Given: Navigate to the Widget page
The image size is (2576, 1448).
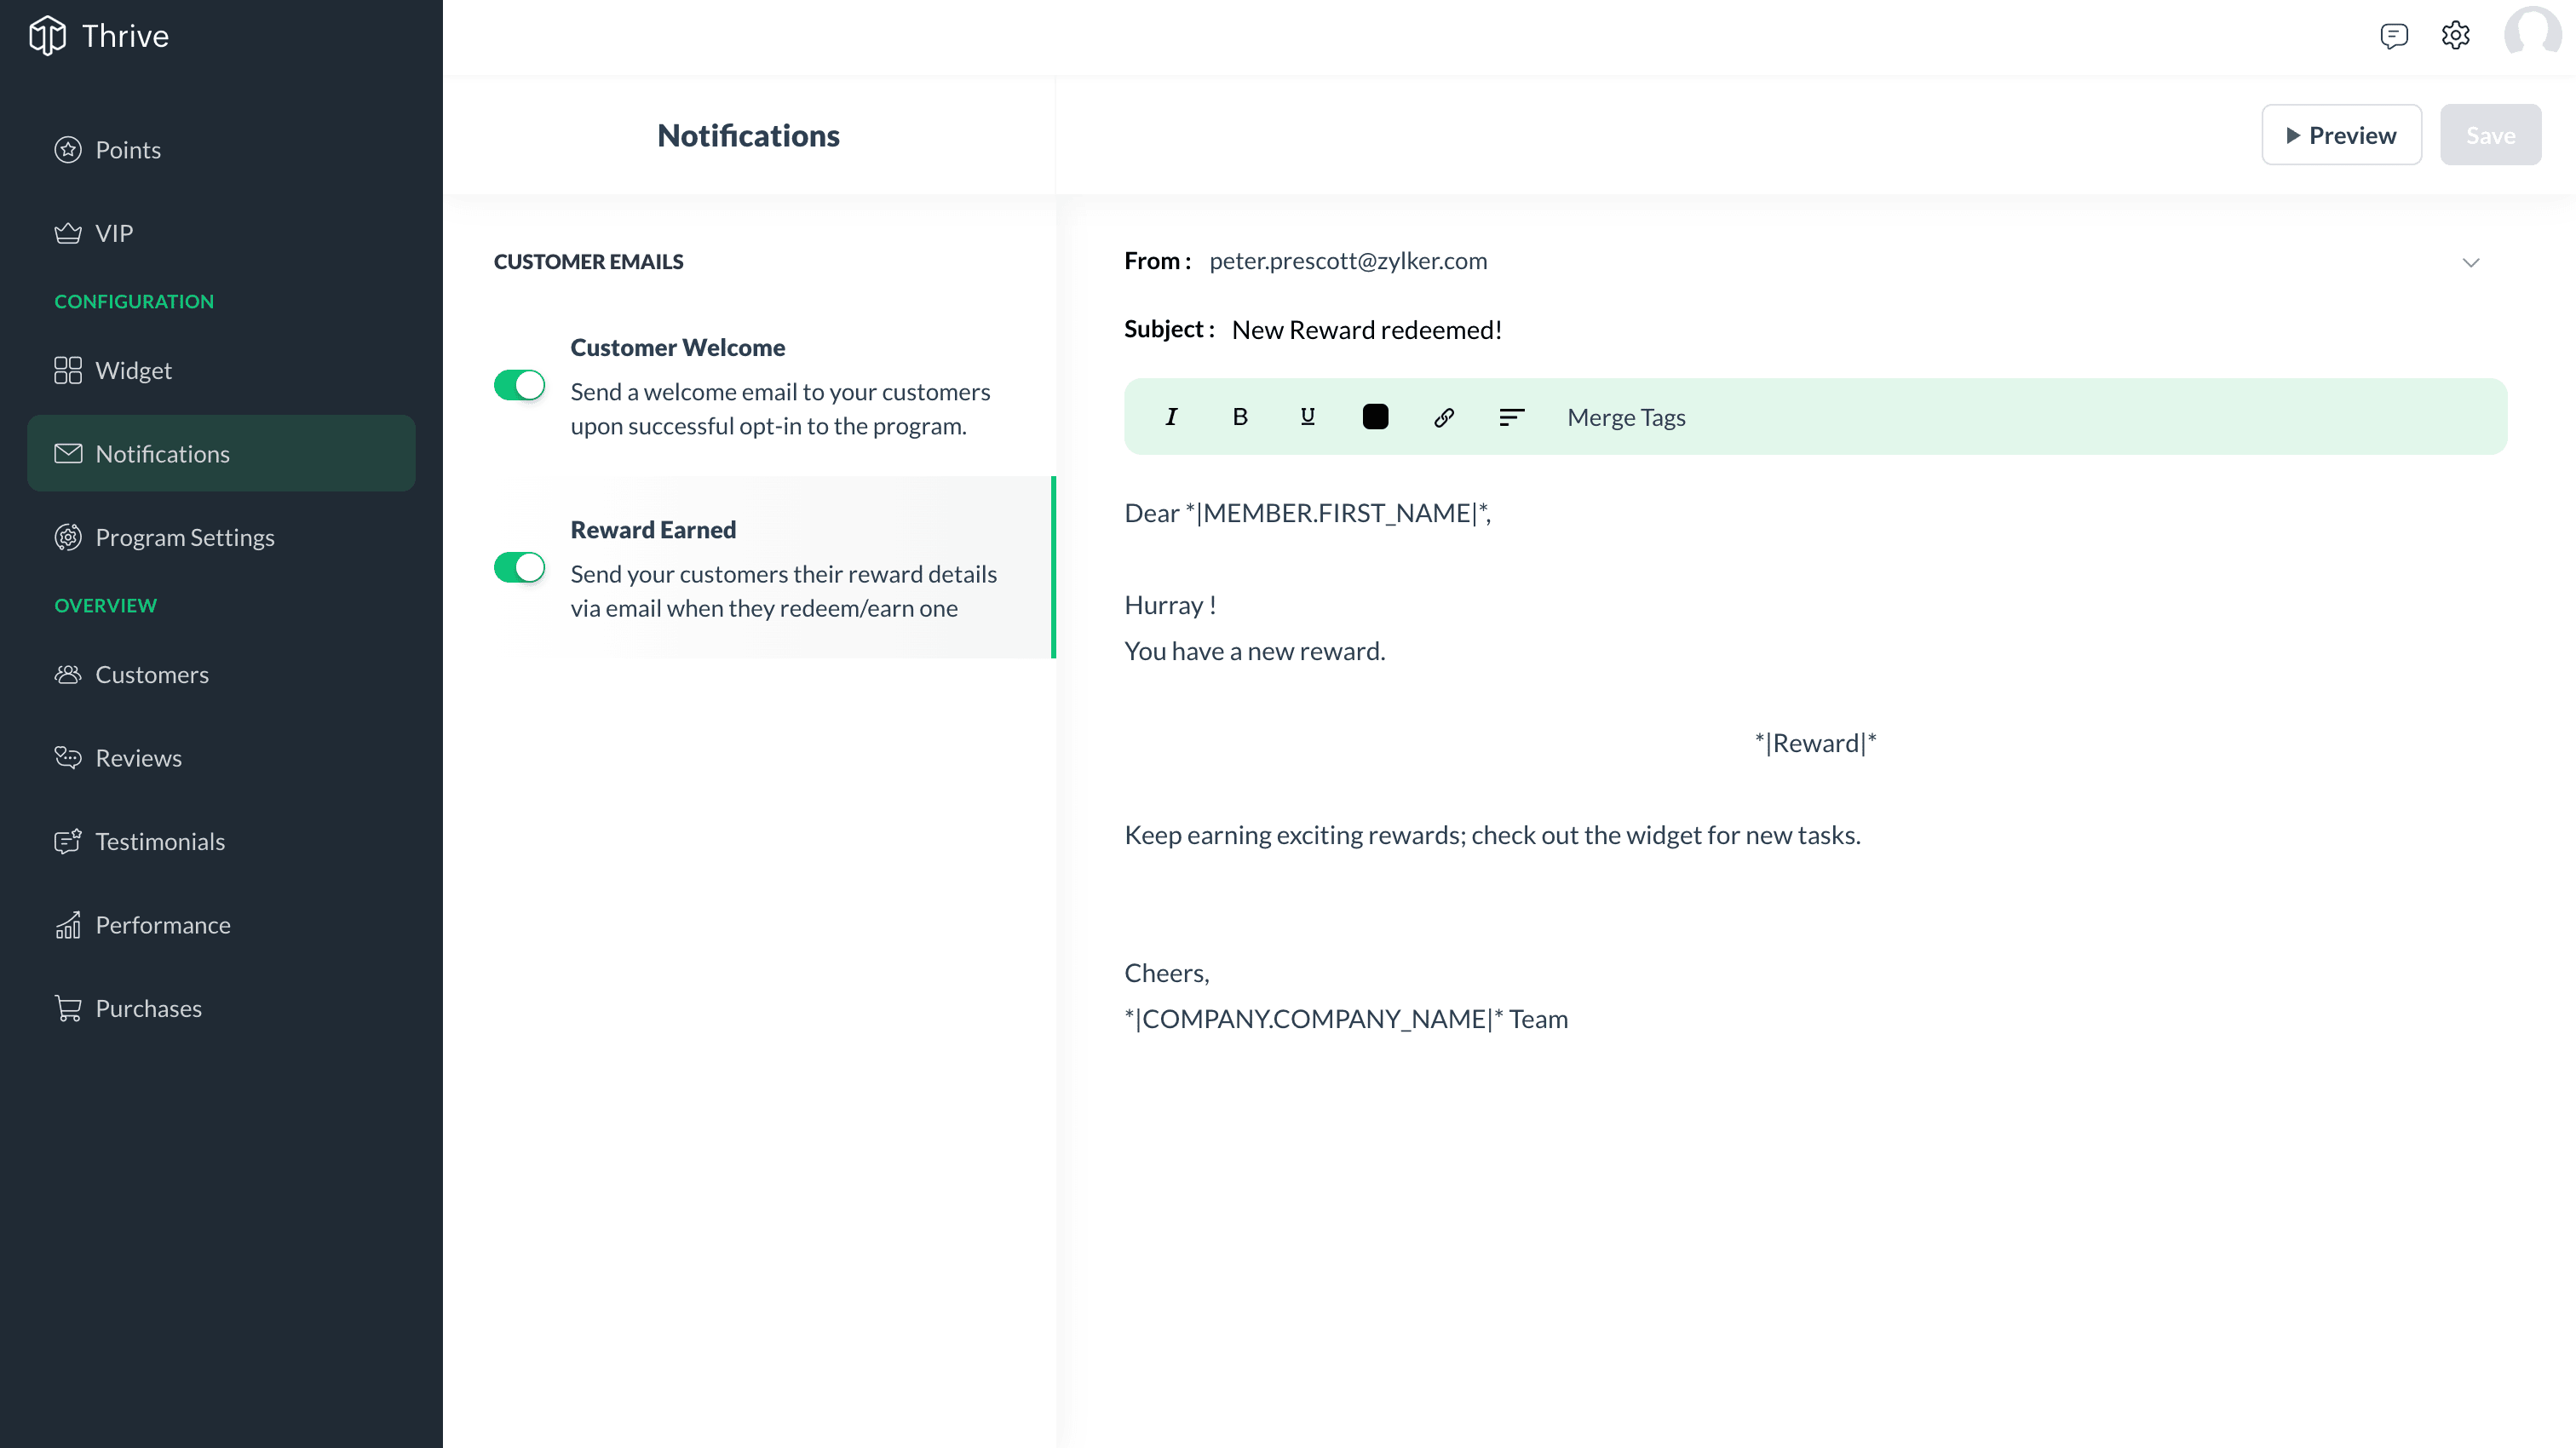Looking at the screenshot, I should pos(133,370).
